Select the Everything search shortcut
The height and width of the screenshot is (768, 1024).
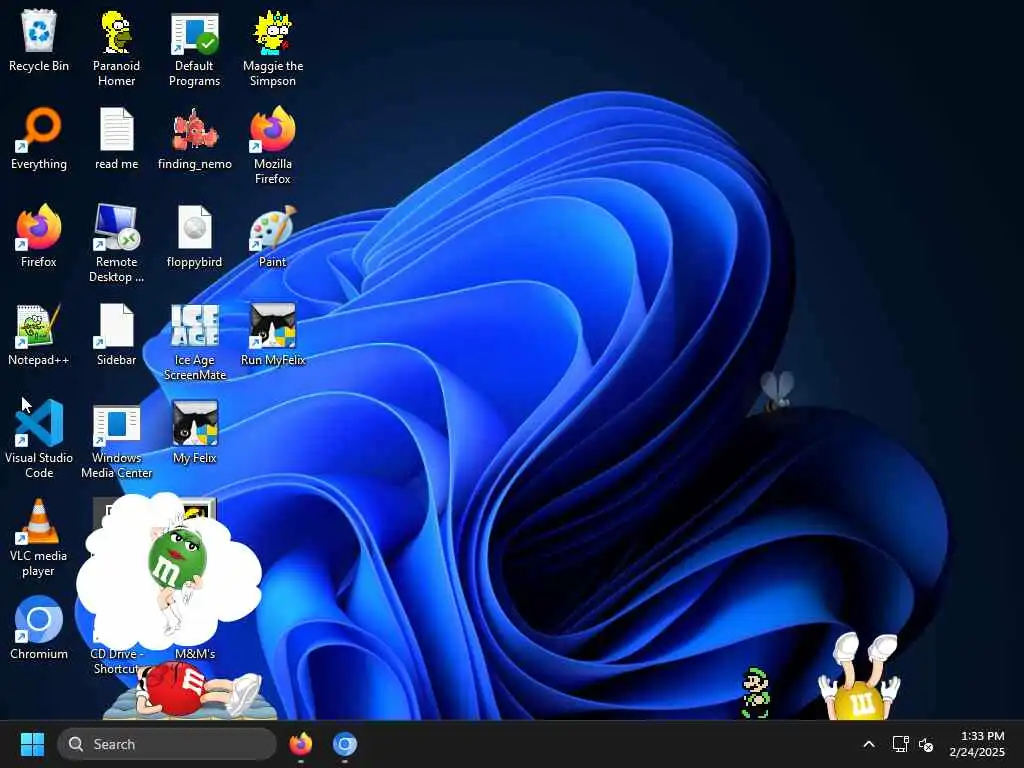pyautogui.click(x=39, y=138)
